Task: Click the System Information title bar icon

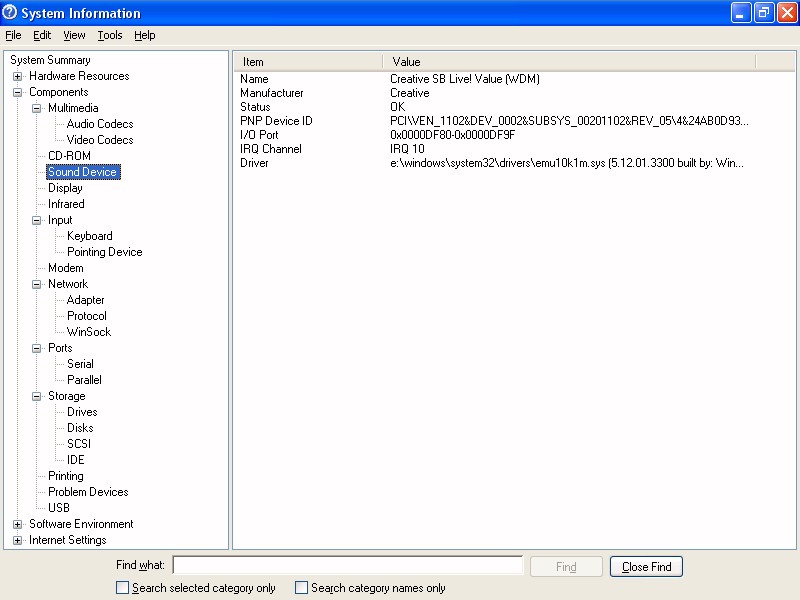Action: pyautogui.click(x=10, y=12)
